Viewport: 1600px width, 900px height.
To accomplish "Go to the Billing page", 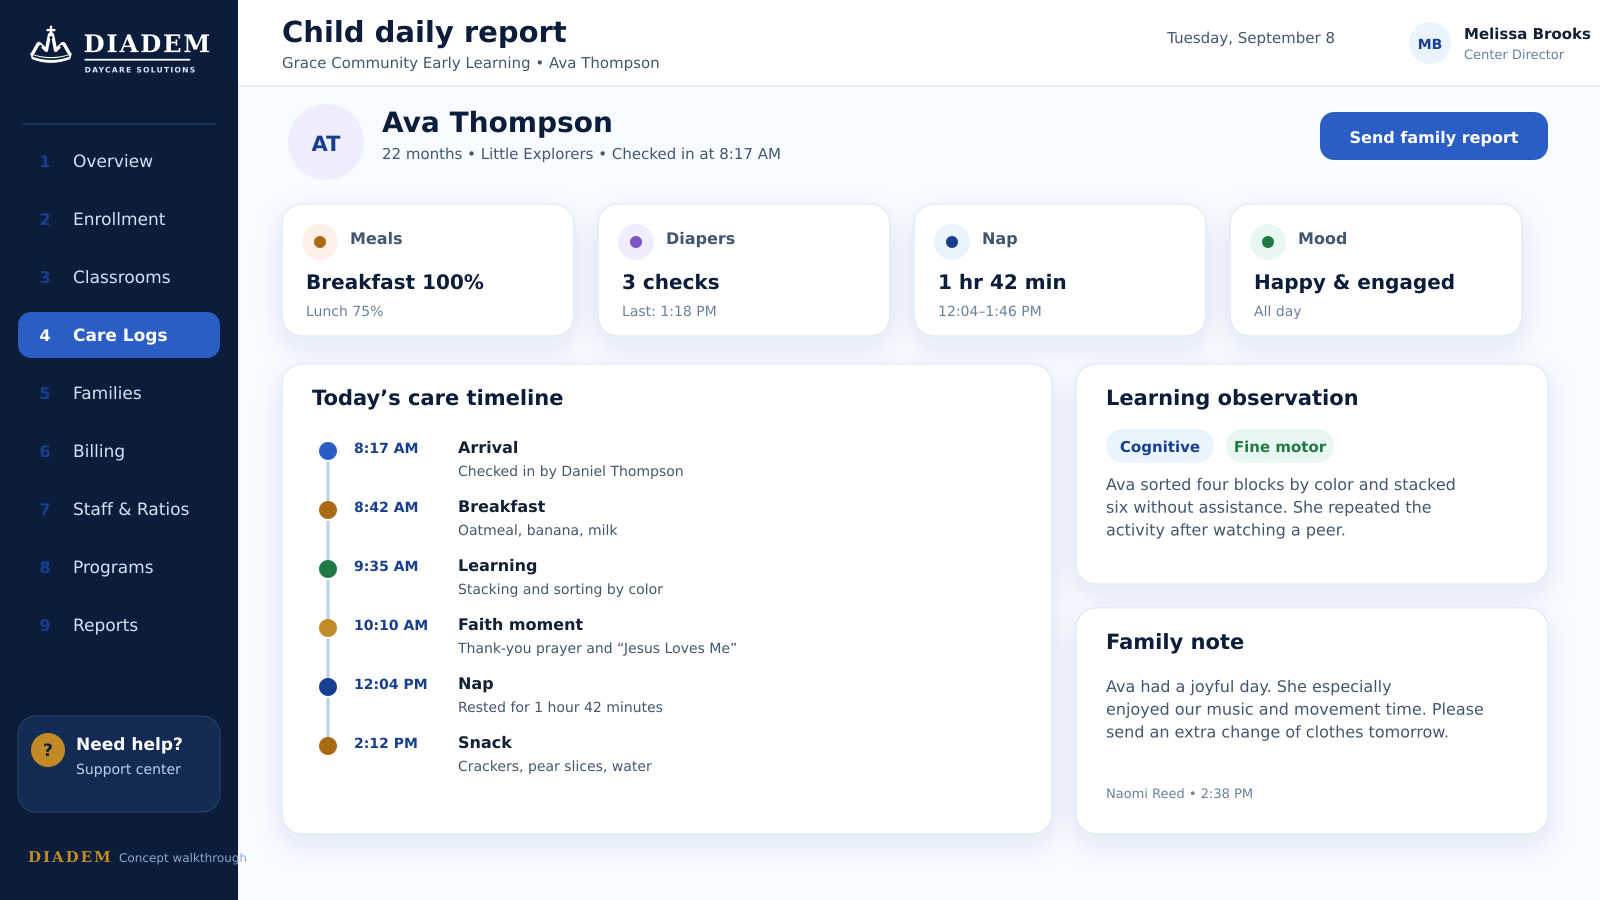I will pyautogui.click(x=119, y=451).
